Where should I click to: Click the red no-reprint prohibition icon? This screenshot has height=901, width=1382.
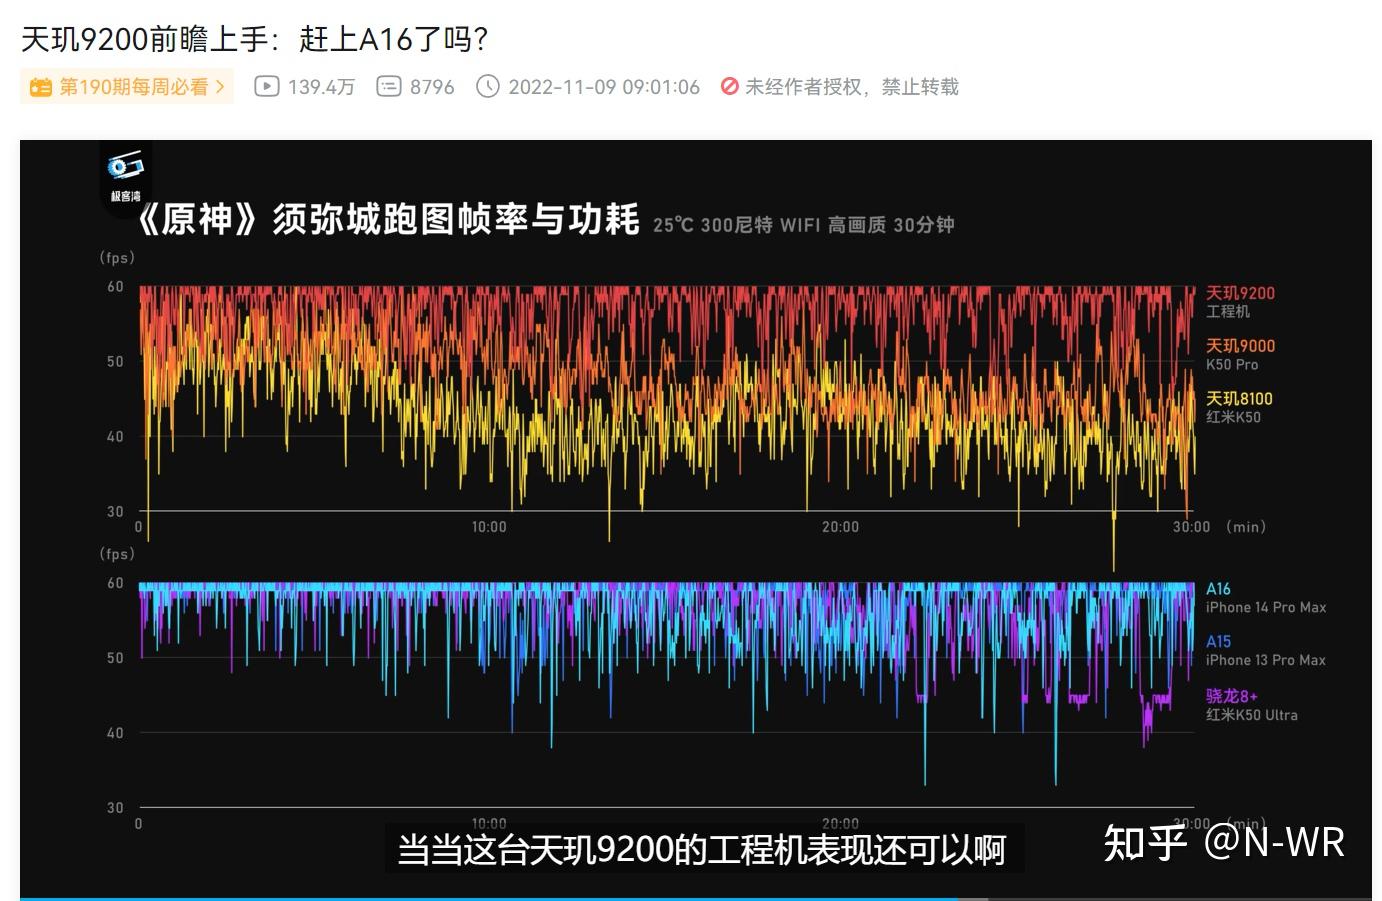click(729, 87)
